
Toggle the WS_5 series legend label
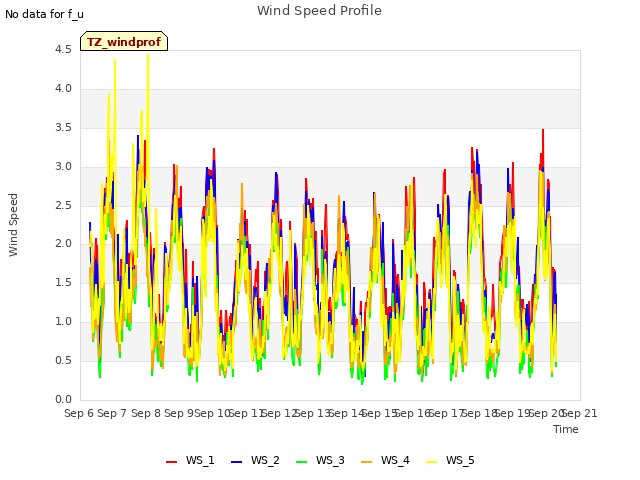coord(460,461)
